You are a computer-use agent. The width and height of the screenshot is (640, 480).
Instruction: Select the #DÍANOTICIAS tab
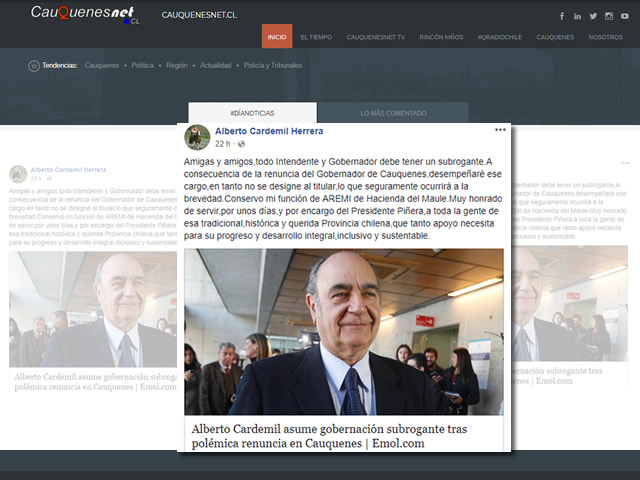pos(252,113)
